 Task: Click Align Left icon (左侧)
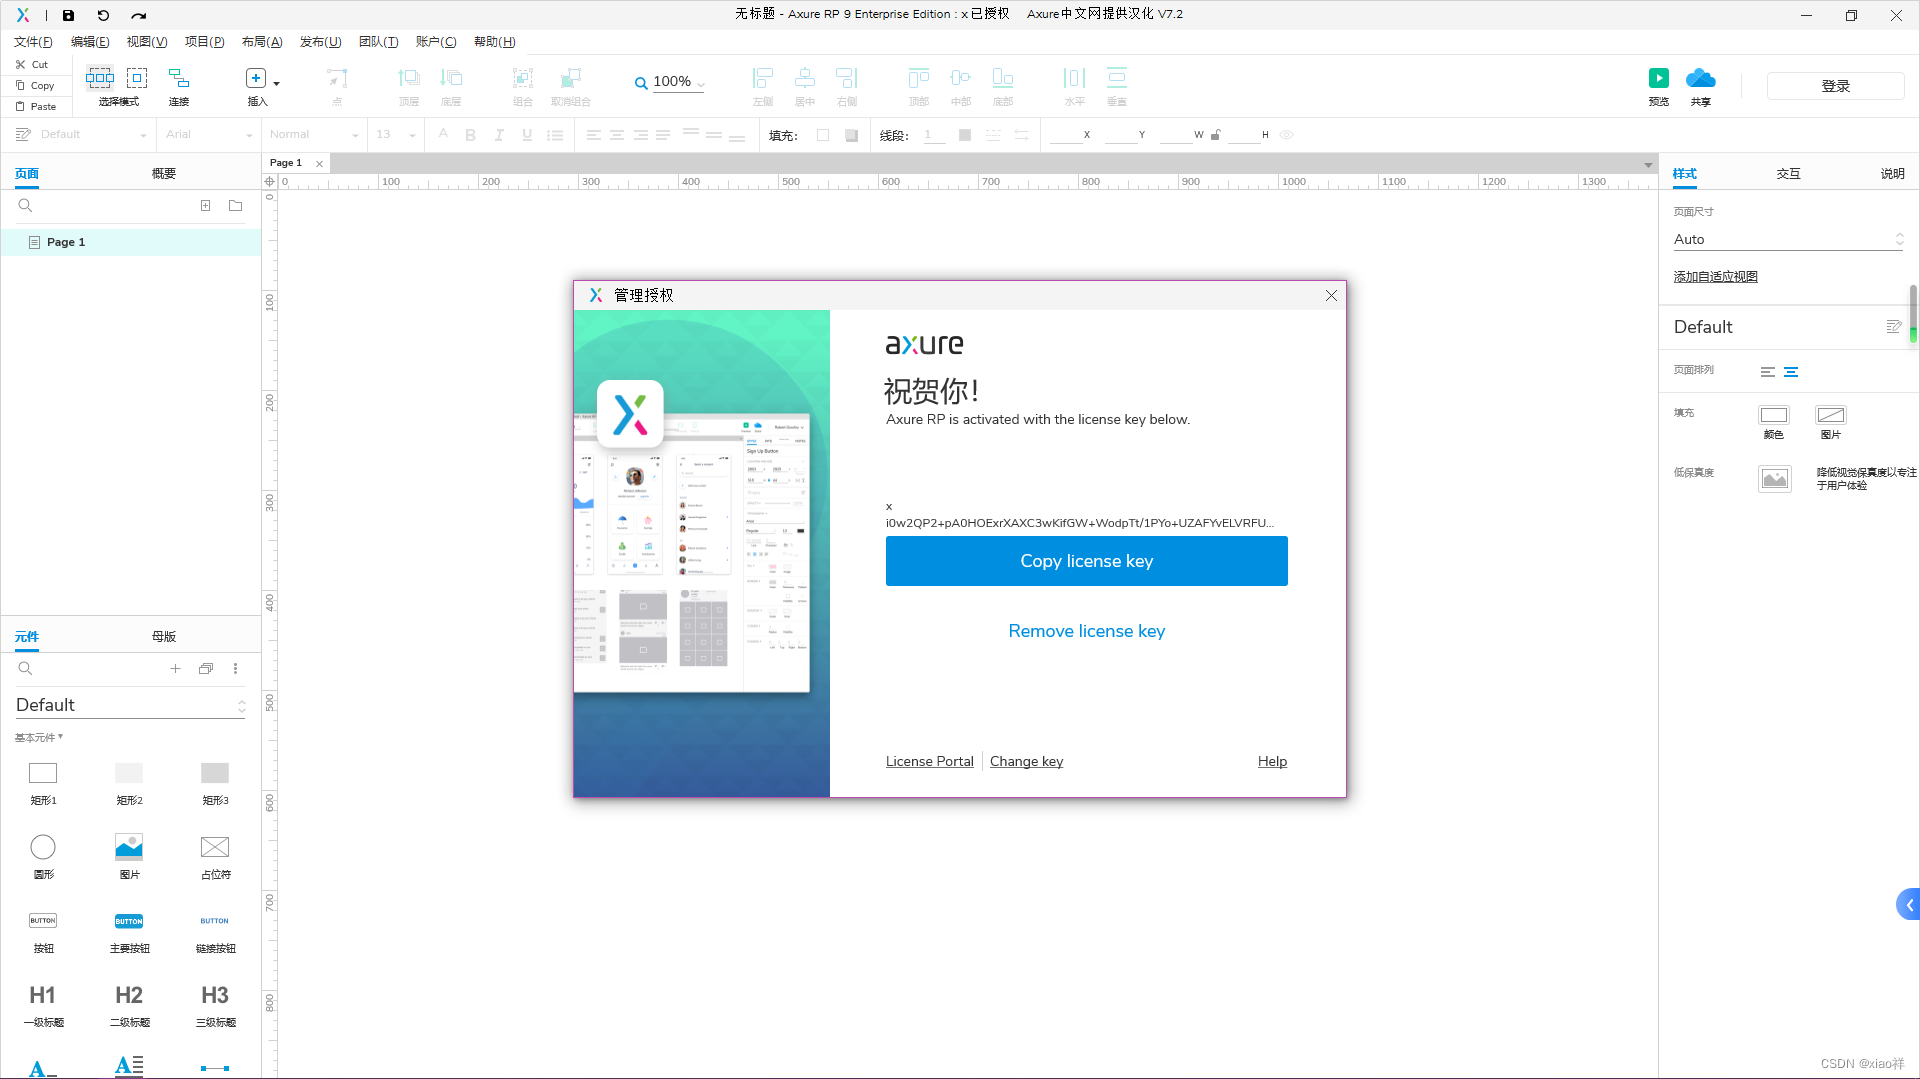tap(763, 78)
